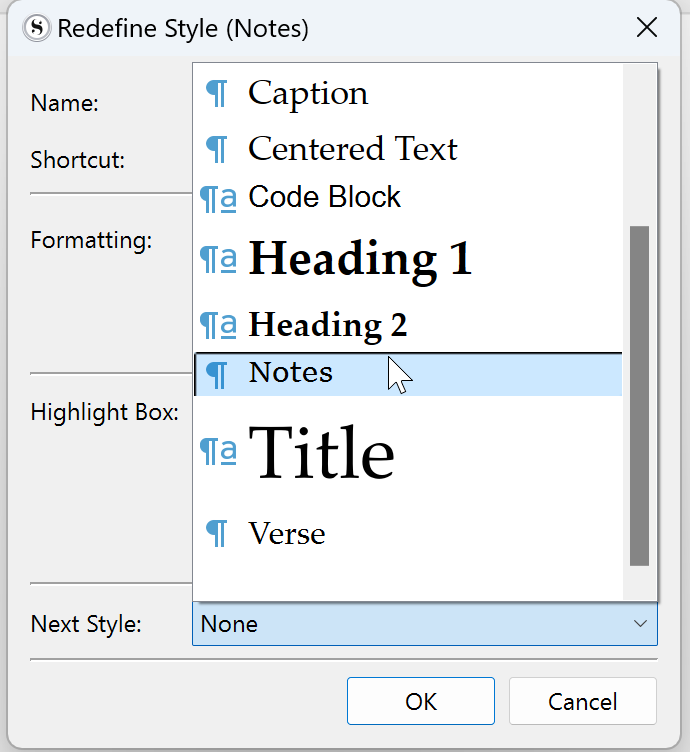Select the Verse style name

click(x=287, y=534)
